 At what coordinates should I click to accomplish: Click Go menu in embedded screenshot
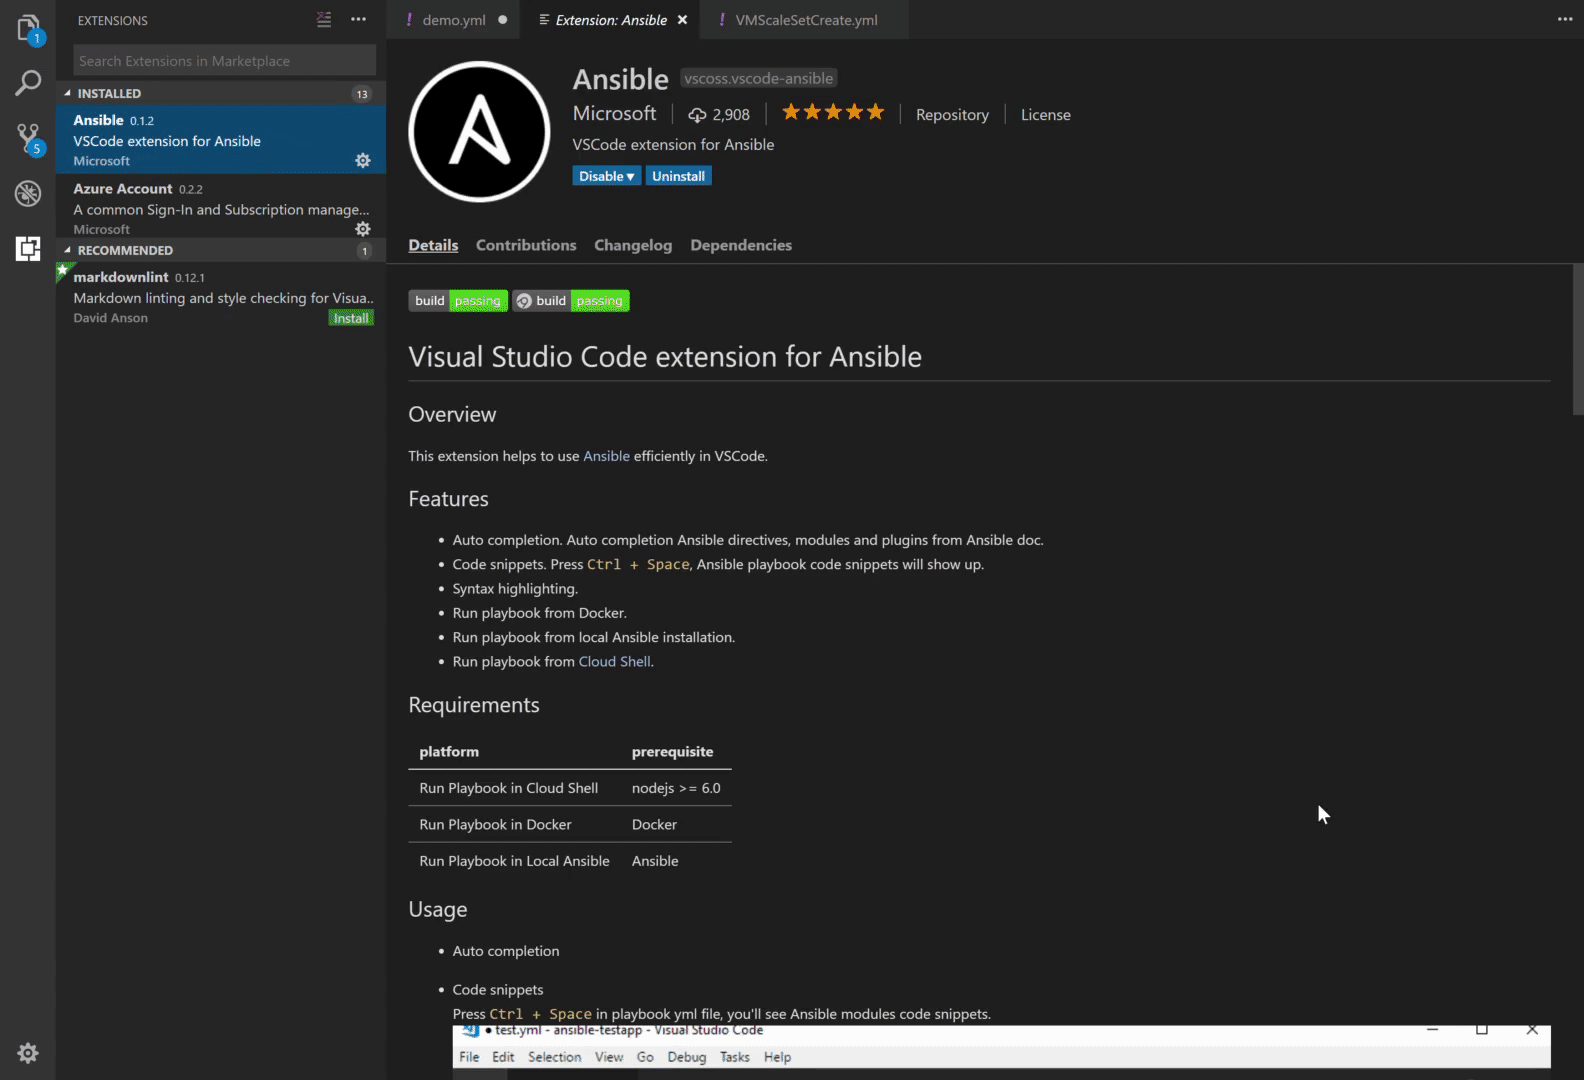coord(645,1057)
